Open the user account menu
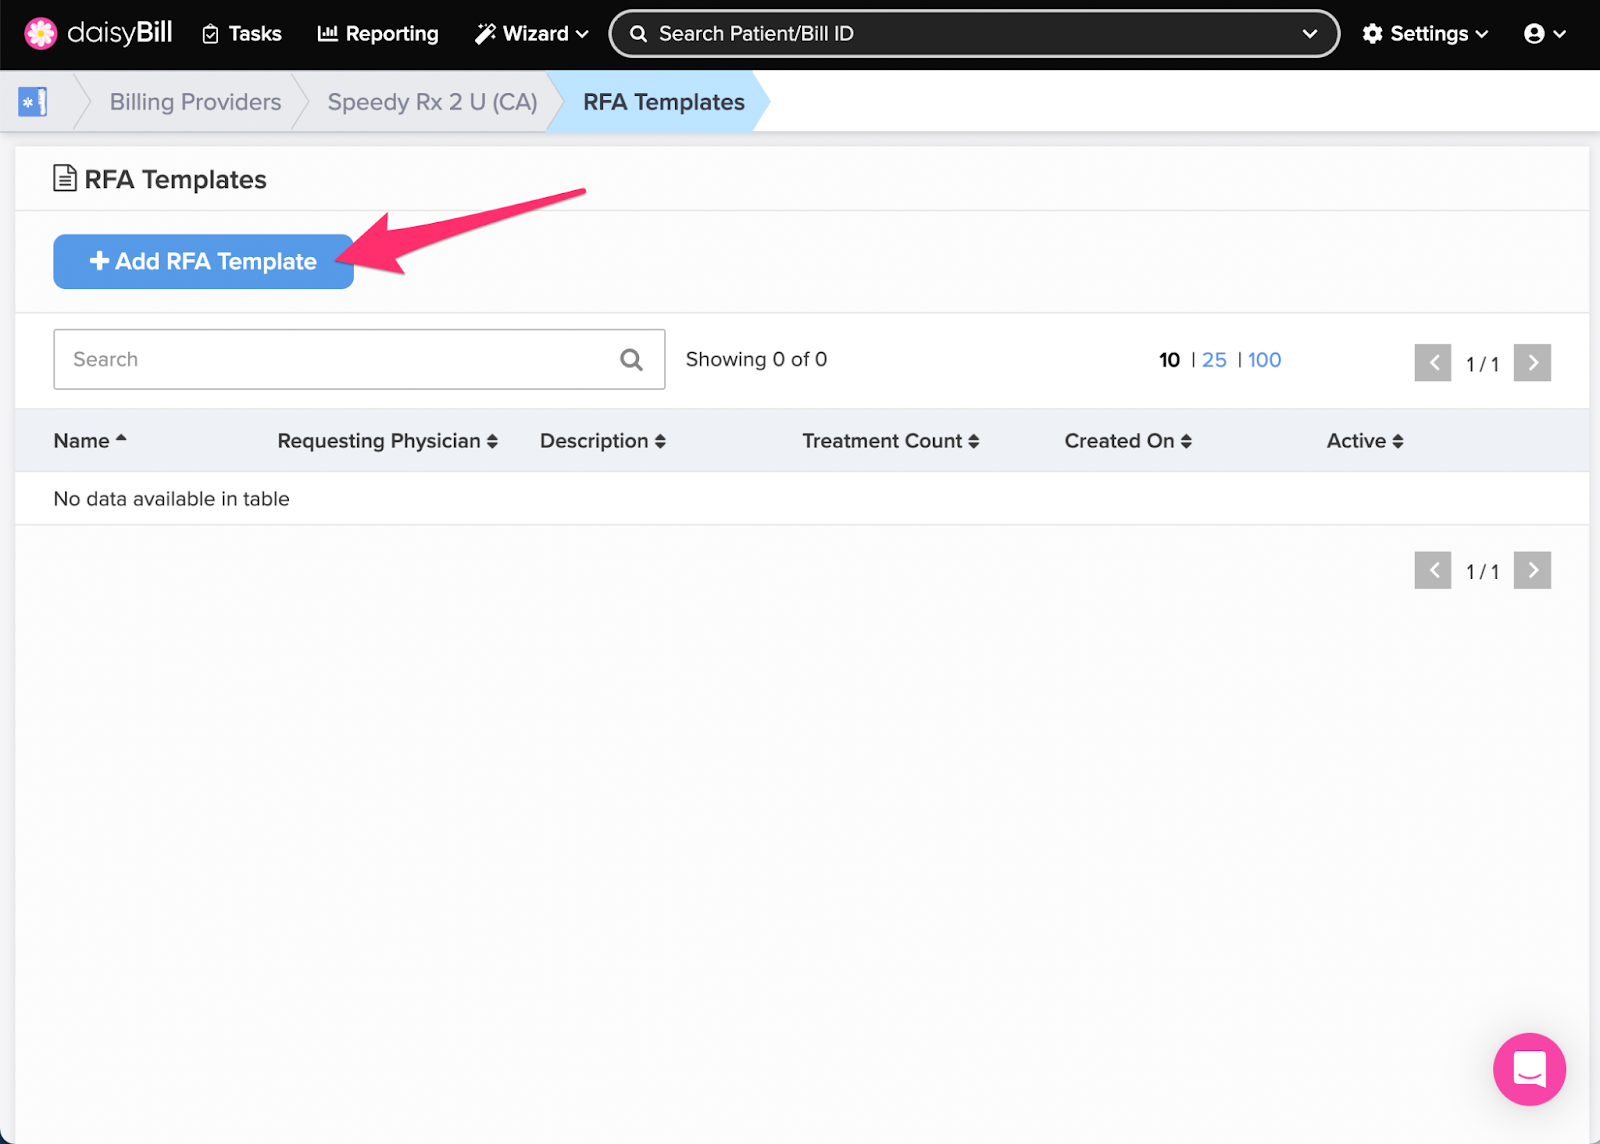The width and height of the screenshot is (1600, 1144). pos(1545,34)
